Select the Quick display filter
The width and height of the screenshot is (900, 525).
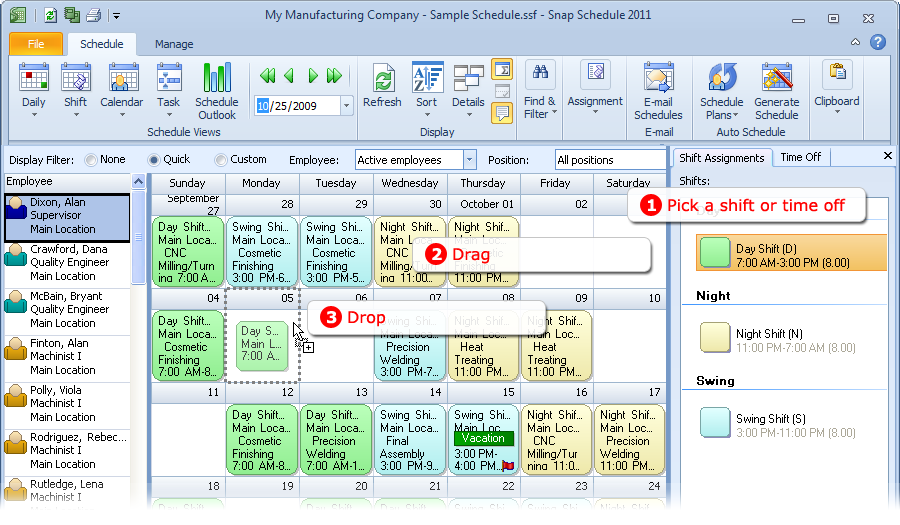pyautogui.click(x=153, y=160)
